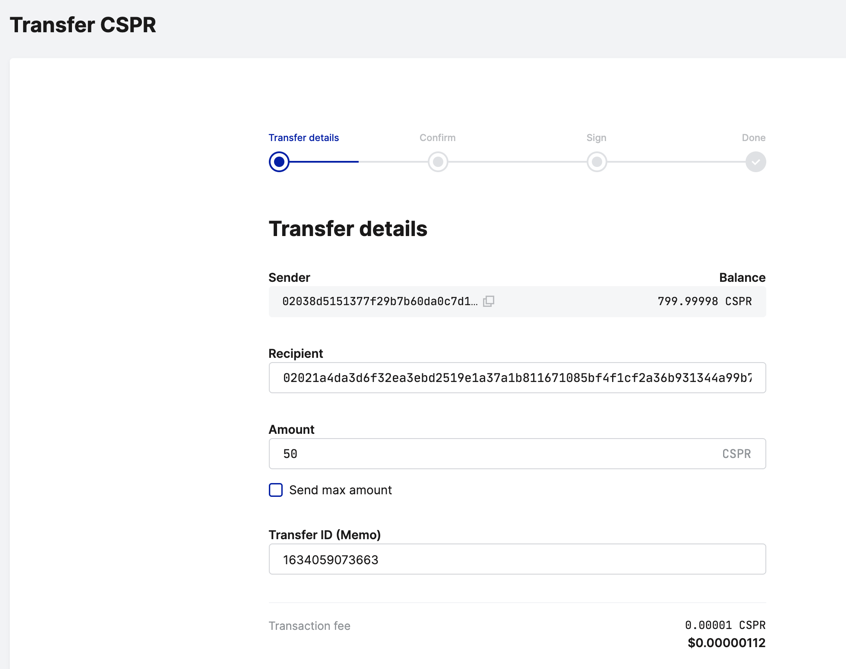Click the Done step checkmark circle
The height and width of the screenshot is (669, 846).
pyautogui.click(x=755, y=162)
